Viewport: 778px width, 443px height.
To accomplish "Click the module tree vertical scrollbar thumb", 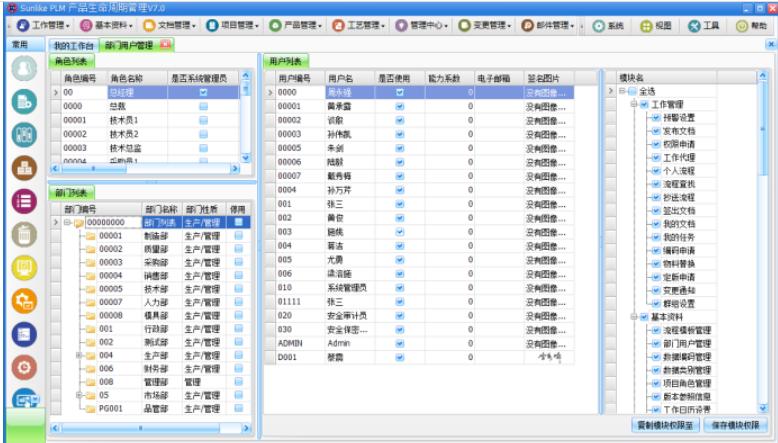I will click(763, 129).
